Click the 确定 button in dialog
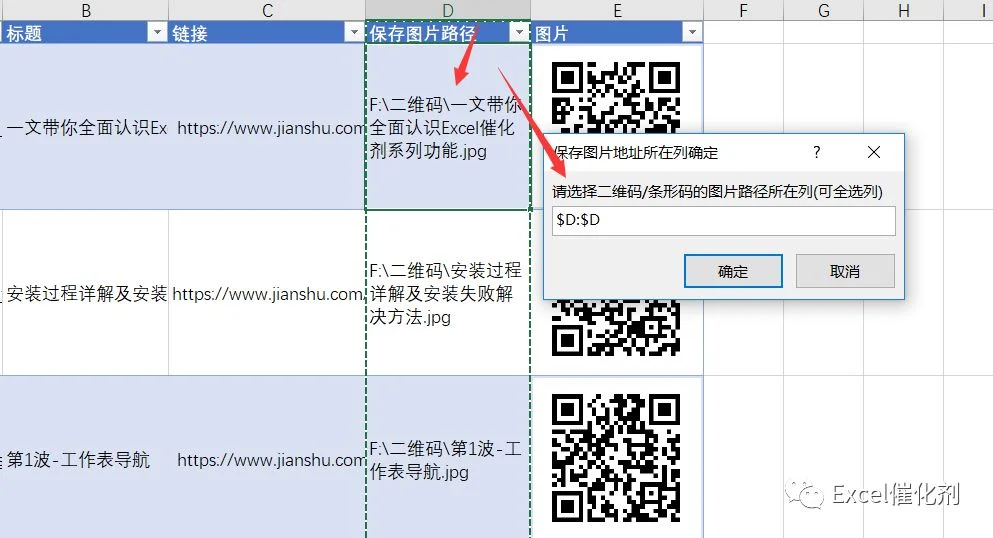993x538 pixels. point(733,271)
